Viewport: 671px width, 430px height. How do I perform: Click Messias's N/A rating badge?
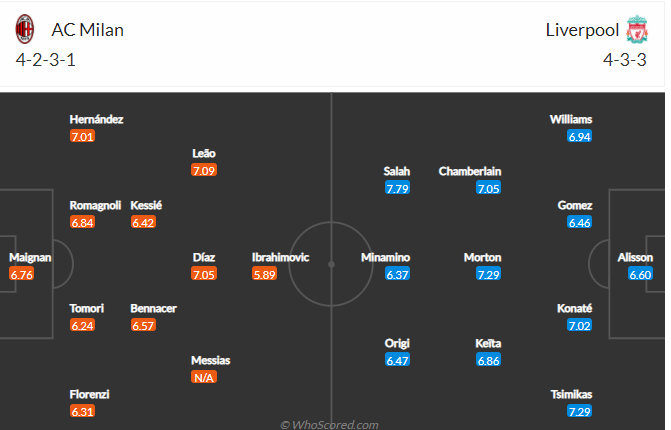point(204,377)
